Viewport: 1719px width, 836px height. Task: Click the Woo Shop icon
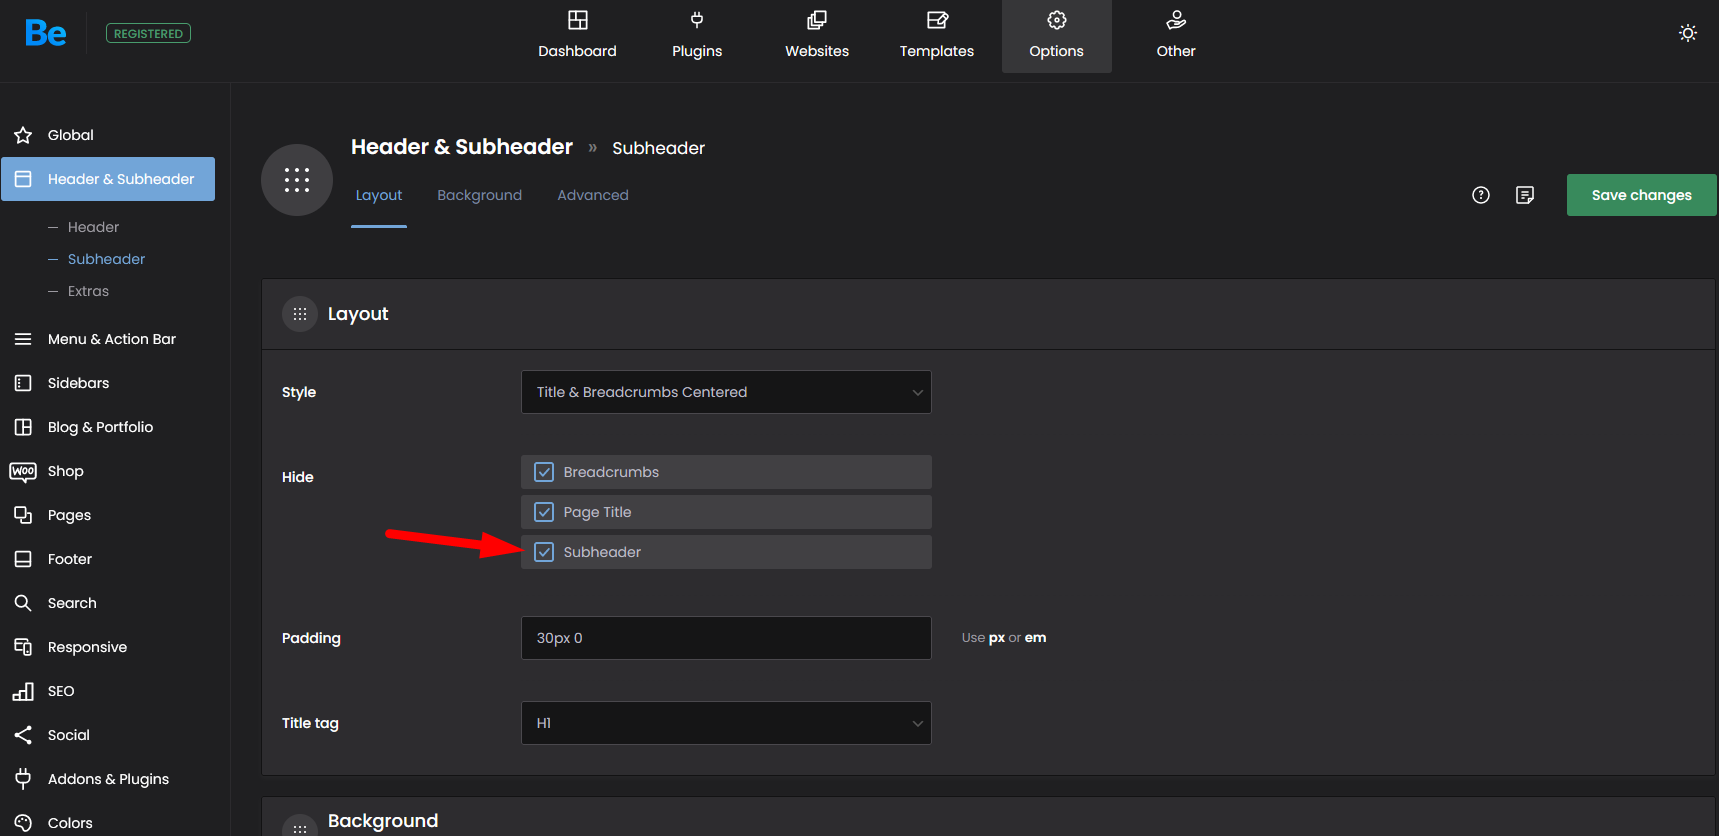pos(23,471)
